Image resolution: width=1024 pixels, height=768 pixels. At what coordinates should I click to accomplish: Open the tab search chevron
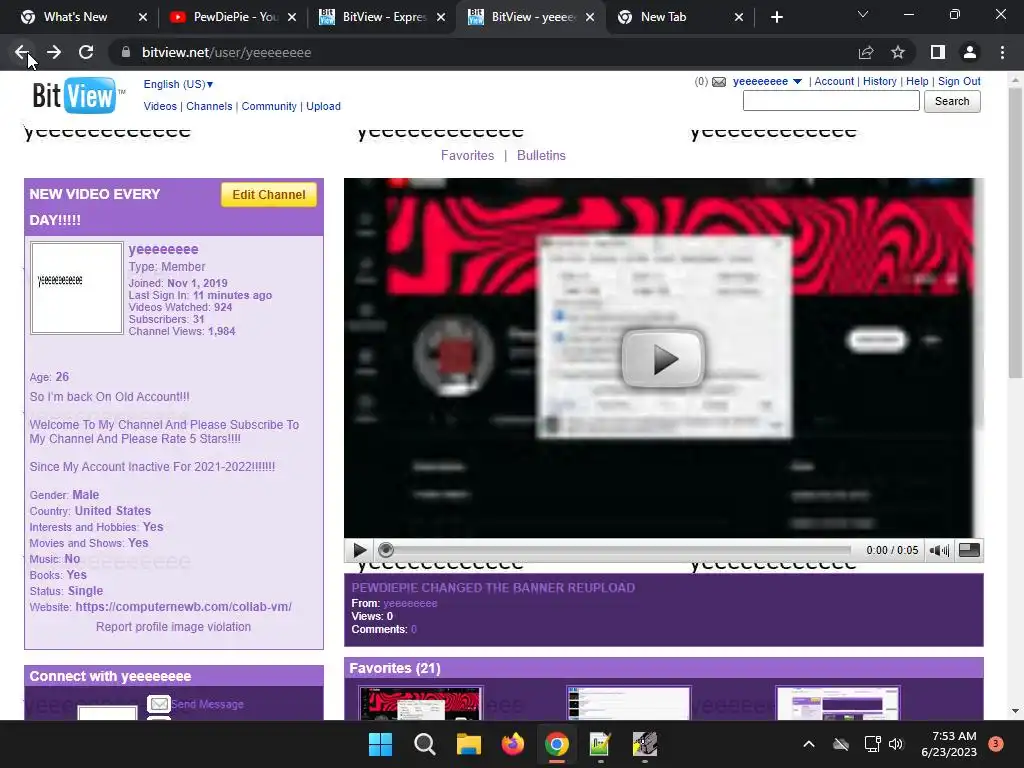point(863,14)
